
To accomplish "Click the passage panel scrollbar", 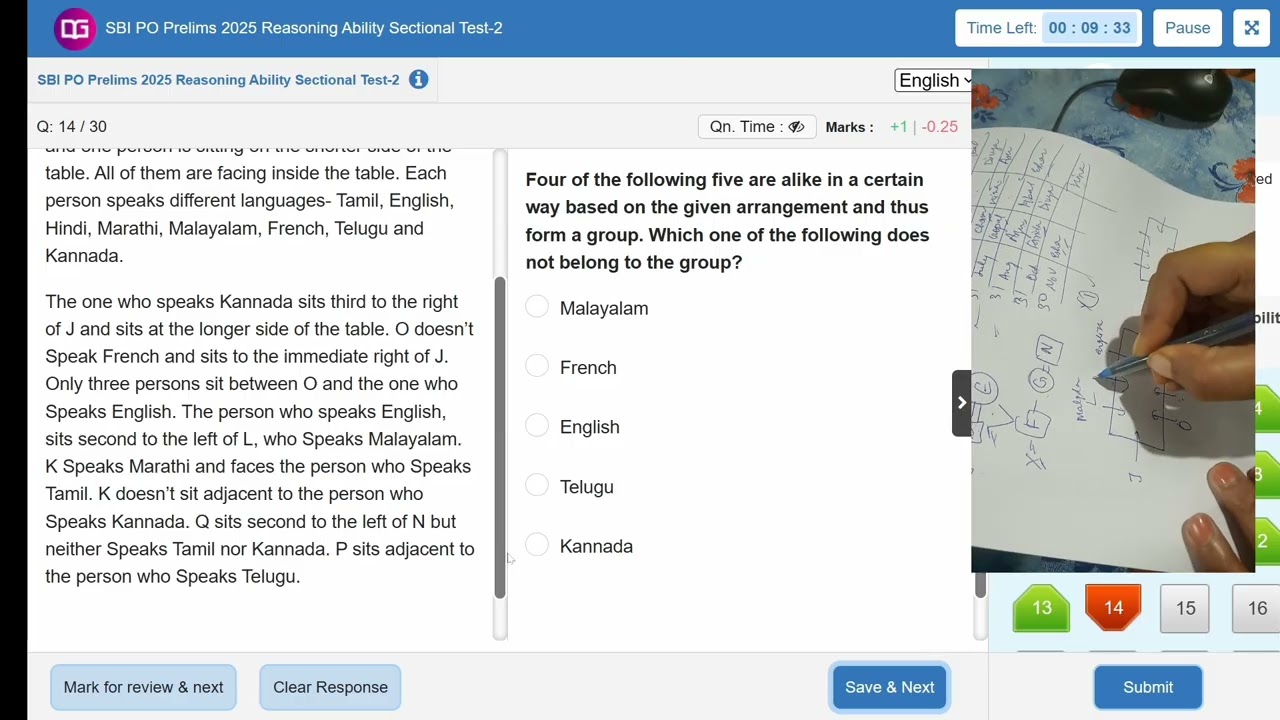I will (x=500, y=436).
